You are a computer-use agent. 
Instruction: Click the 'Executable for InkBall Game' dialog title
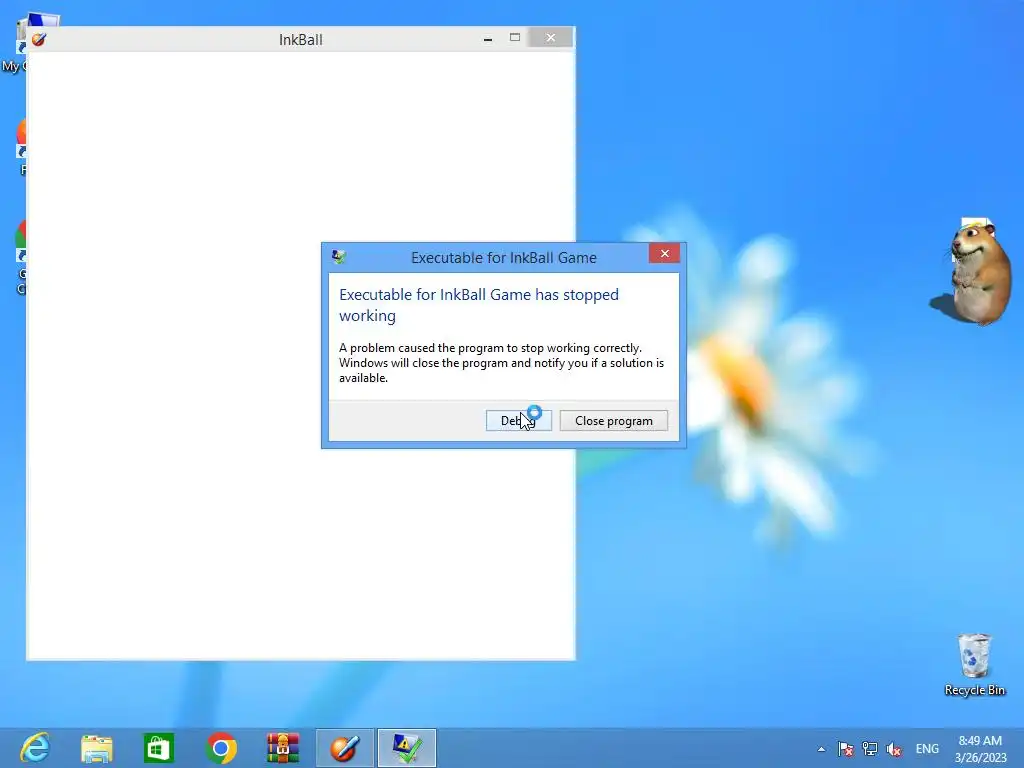[x=504, y=258]
